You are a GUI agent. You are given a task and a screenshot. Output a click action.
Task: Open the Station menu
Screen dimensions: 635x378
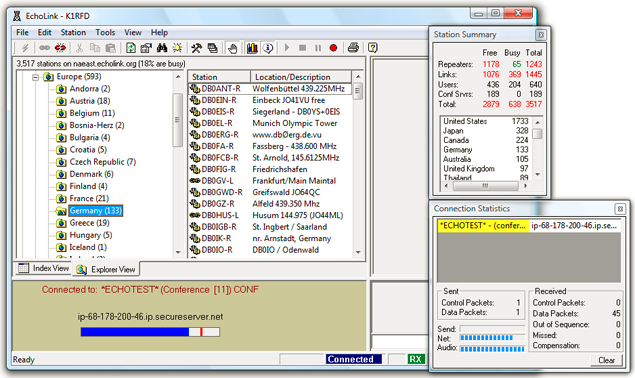tap(73, 32)
